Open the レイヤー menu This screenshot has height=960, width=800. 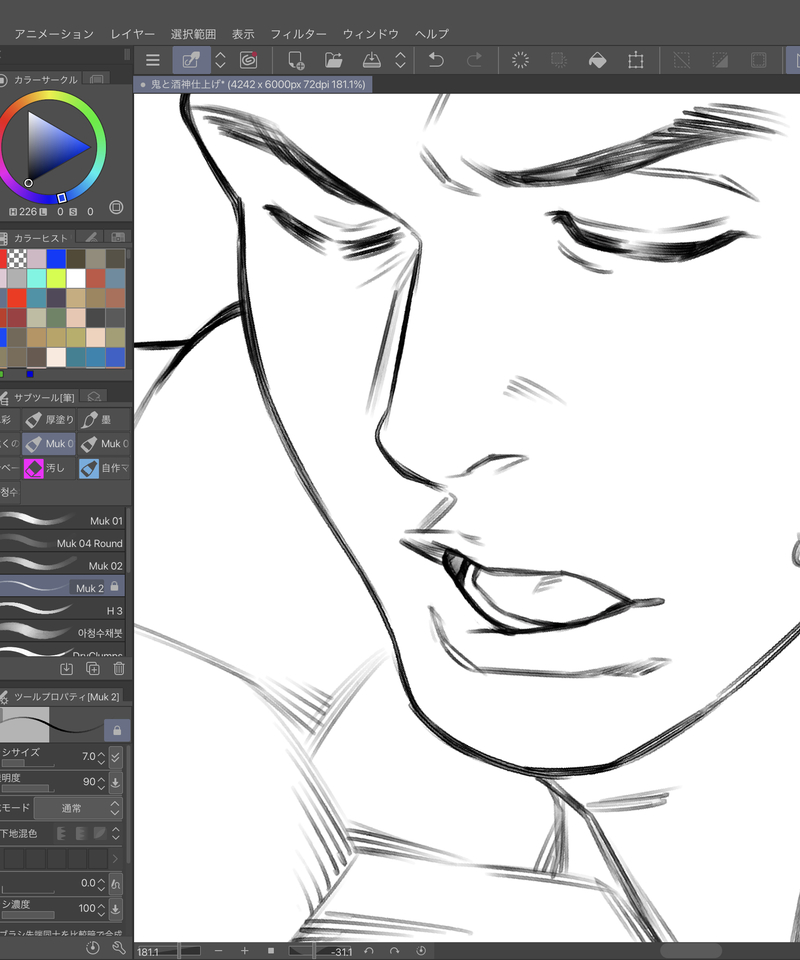pyautogui.click(x=132, y=34)
